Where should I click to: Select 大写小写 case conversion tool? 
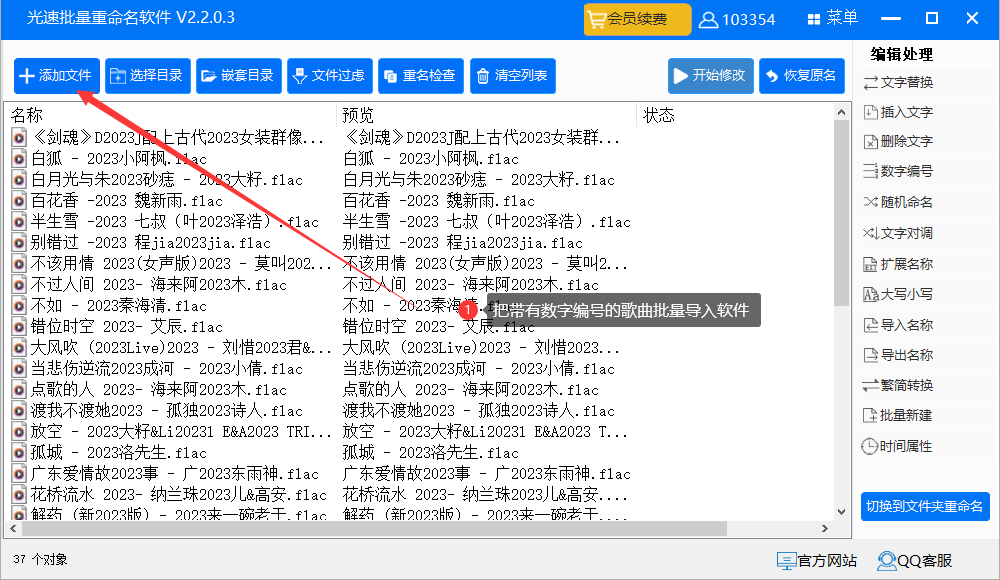[898, 294]
